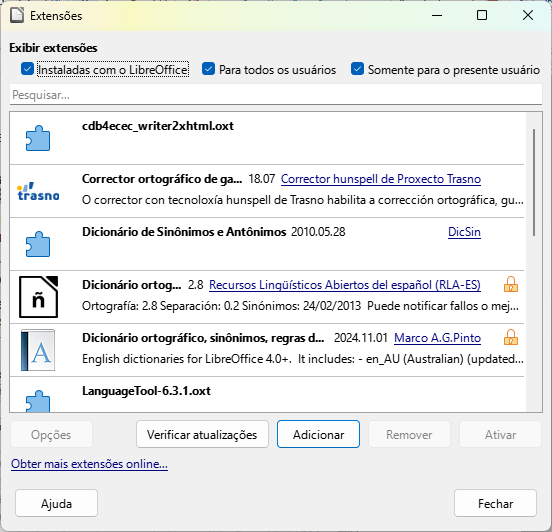Viewport: 552px width, 532px height.
Task: Click version 2010.05.28 text
Action: pyautogui.click(x=318, y=232)
